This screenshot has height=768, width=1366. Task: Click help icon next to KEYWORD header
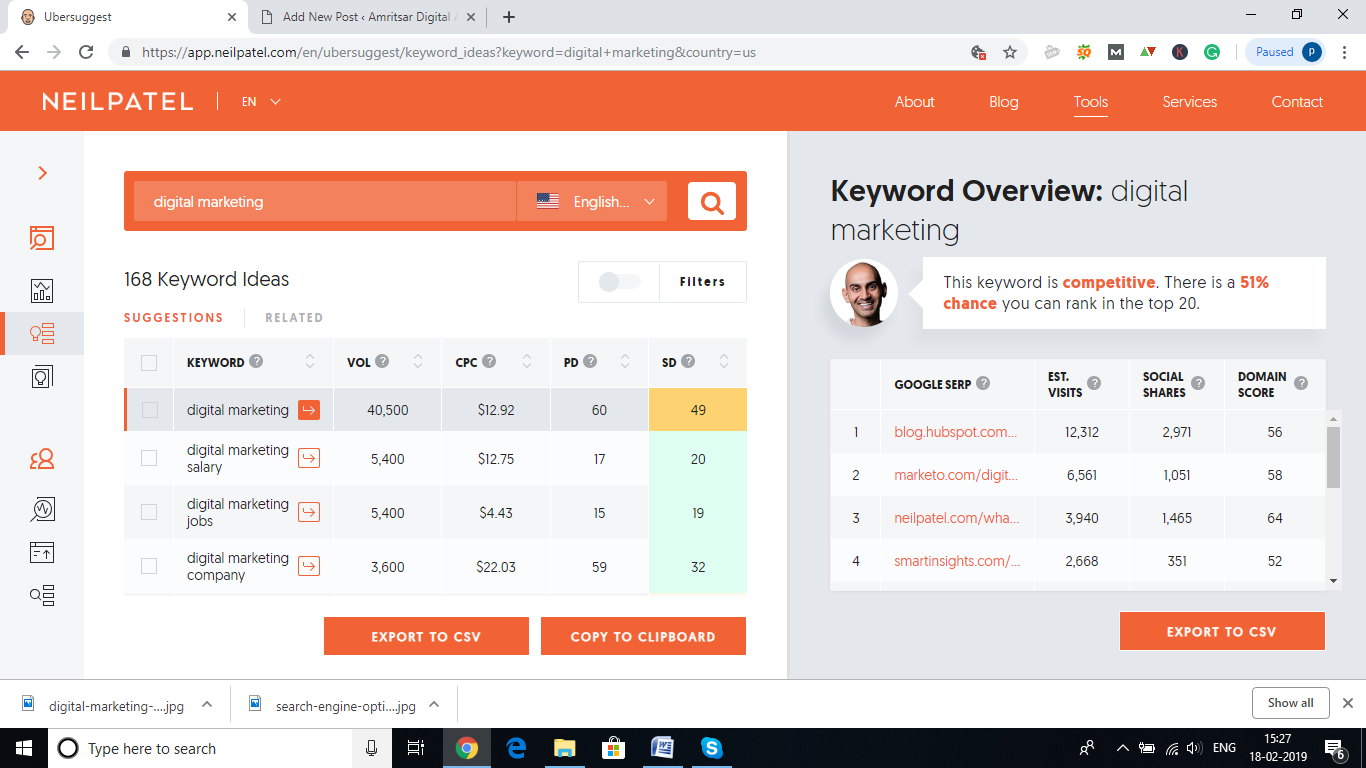pos(256,361)
